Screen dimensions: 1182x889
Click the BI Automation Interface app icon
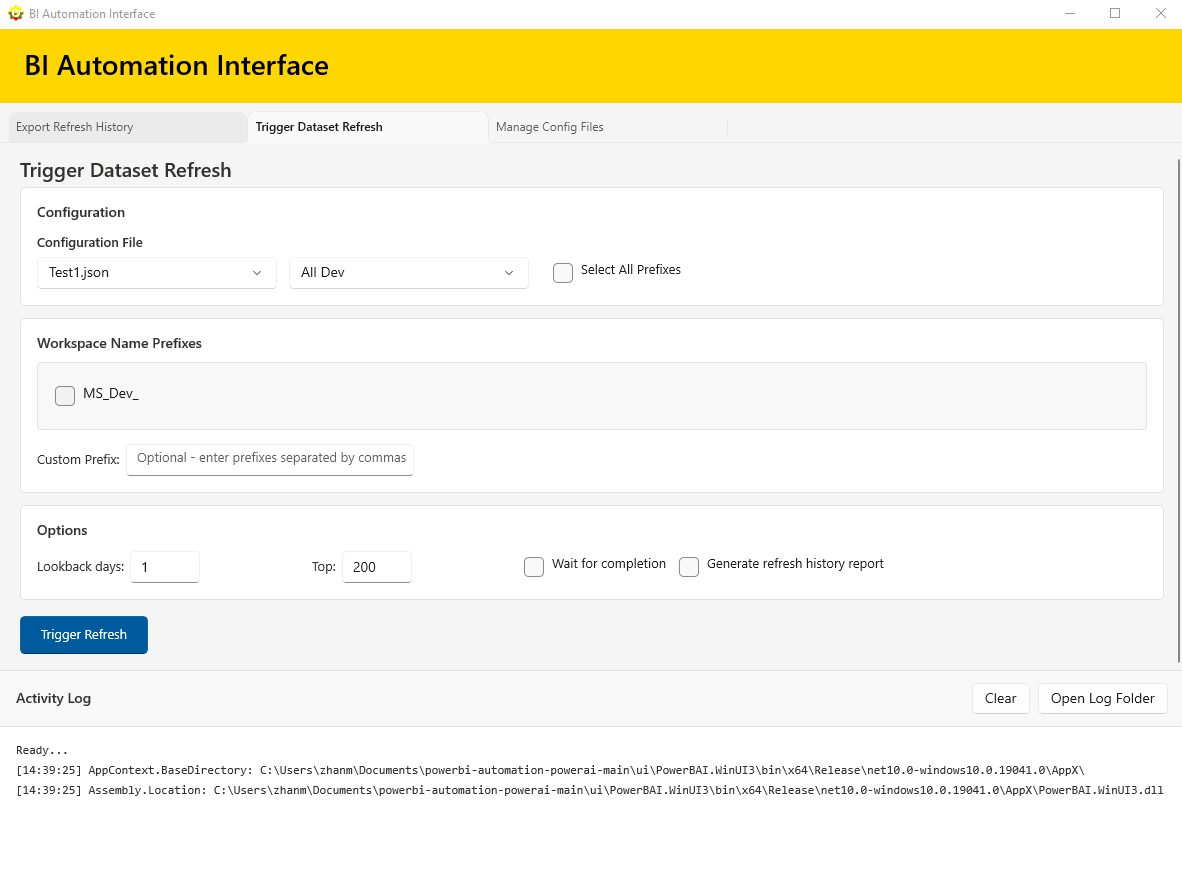pos(14,13)
